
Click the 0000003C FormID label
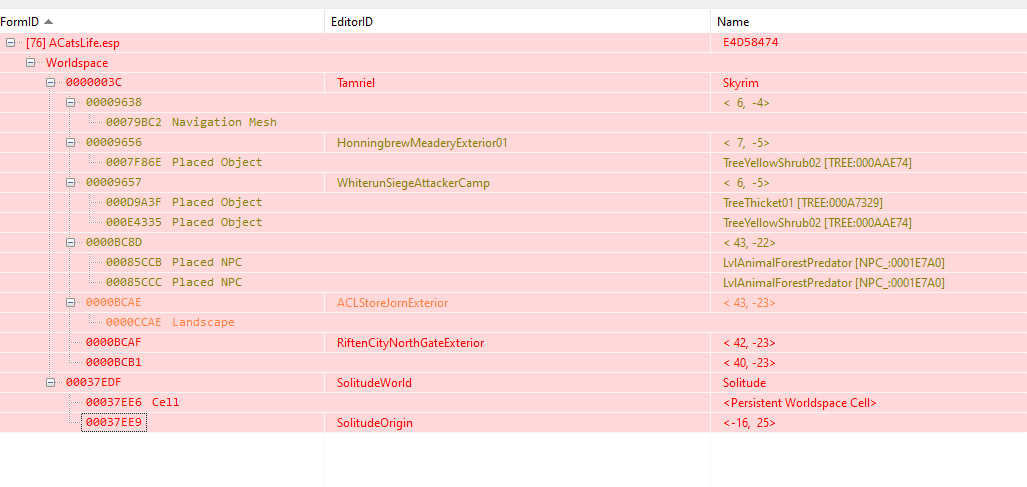[94, 82]
